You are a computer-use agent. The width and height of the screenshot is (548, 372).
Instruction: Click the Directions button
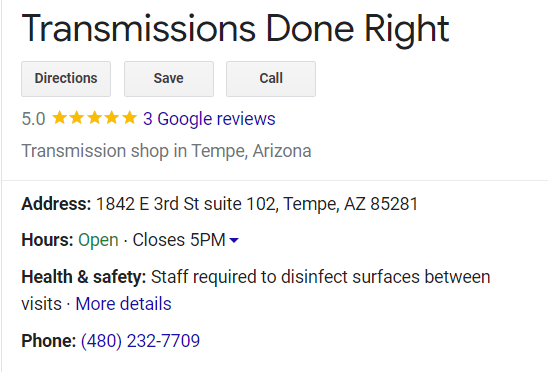tap(66, 79)
